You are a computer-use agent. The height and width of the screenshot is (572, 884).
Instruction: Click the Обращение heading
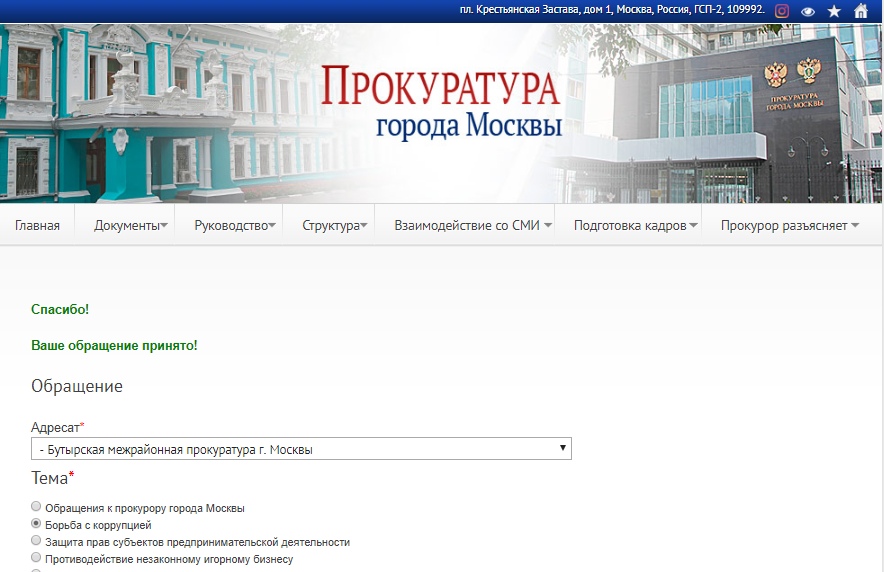[x=77, y=386]
